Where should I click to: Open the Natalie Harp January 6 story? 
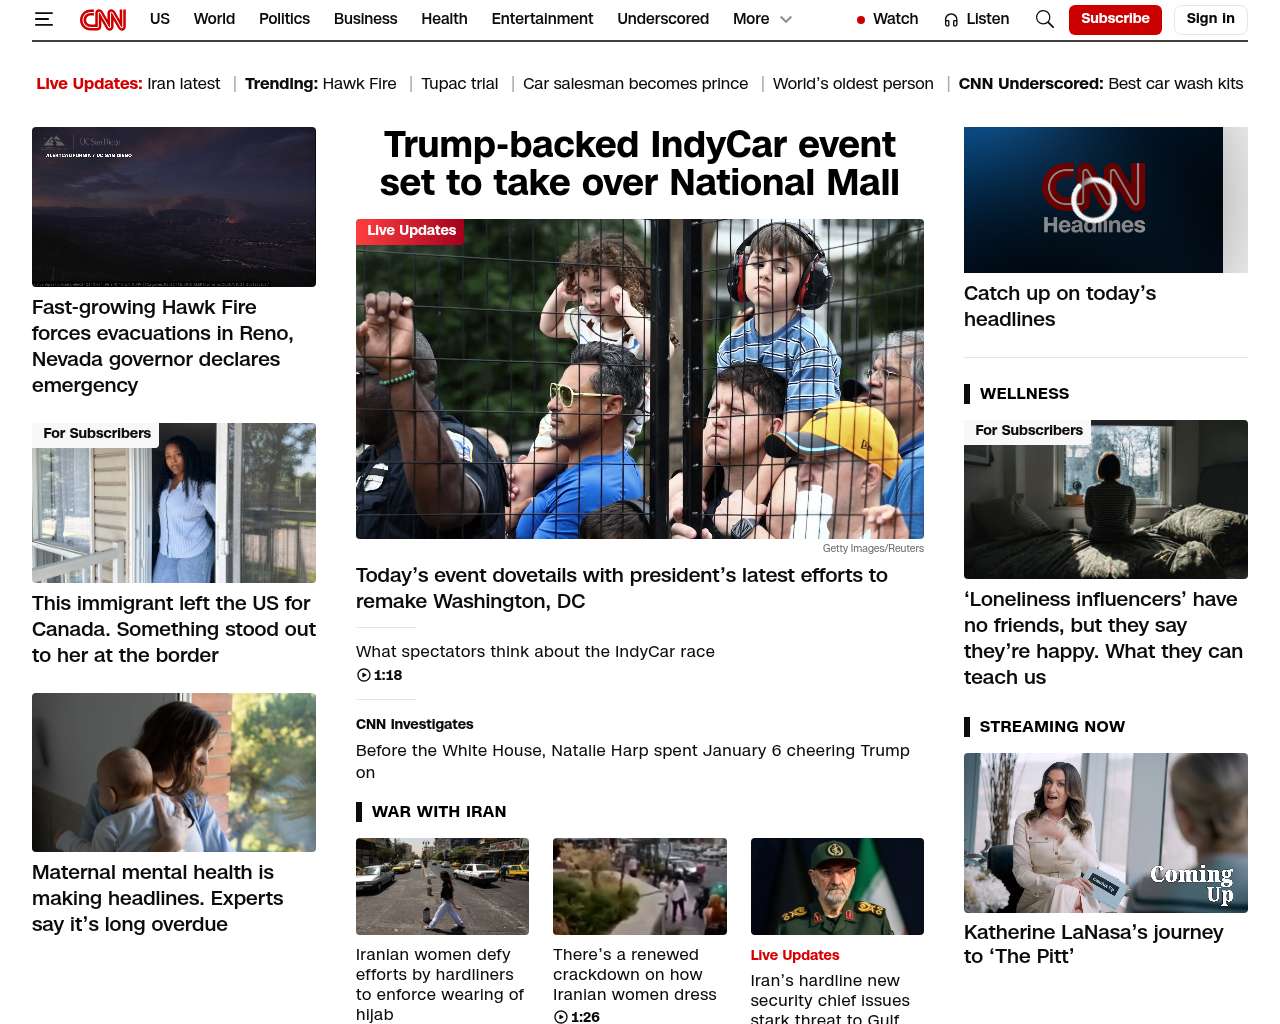633,761
